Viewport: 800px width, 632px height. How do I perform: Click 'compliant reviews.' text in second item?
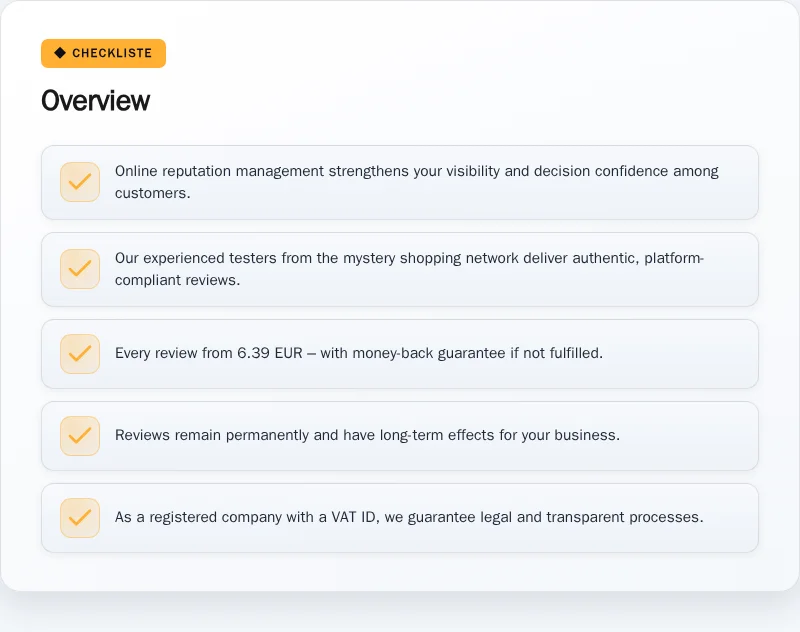point(177,280)
